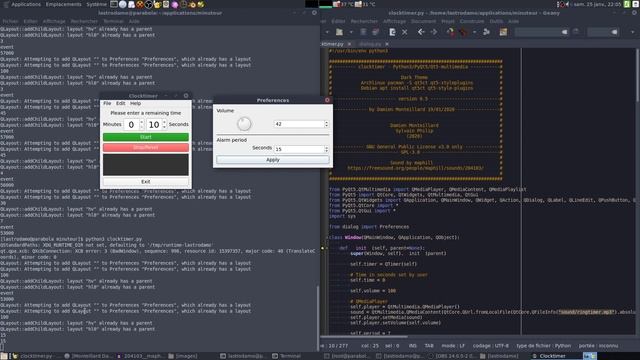Expand the new-file template dropdown arrow in Geany

pos(327,32)
